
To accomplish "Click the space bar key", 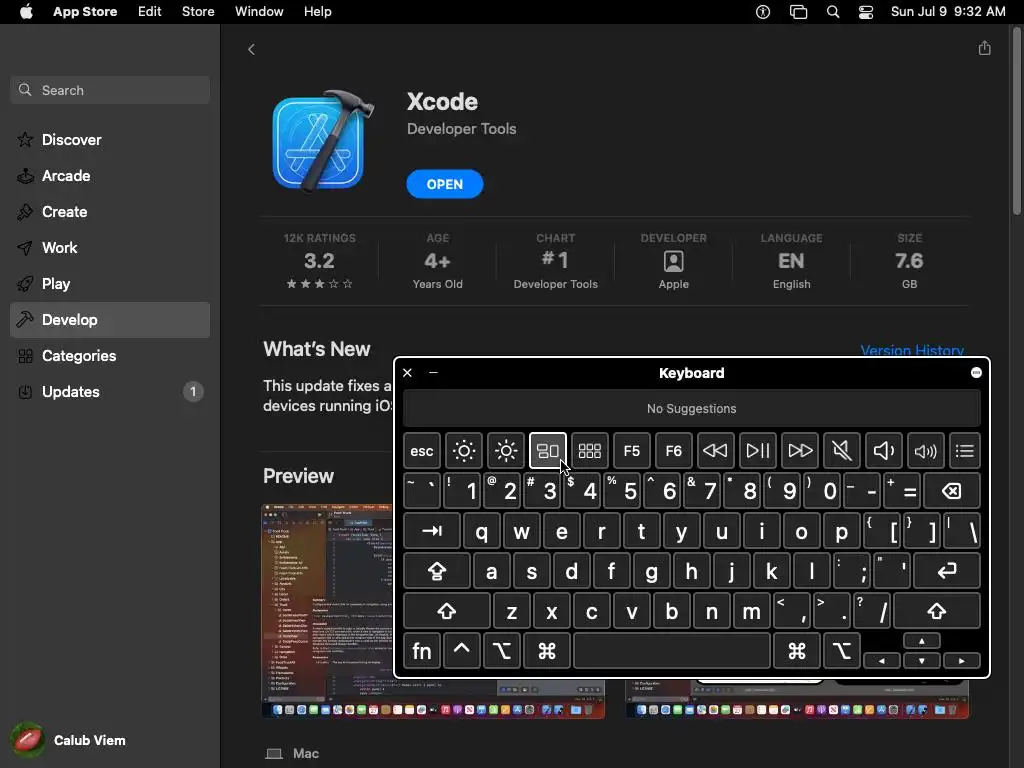I will [x=672, y=650].
